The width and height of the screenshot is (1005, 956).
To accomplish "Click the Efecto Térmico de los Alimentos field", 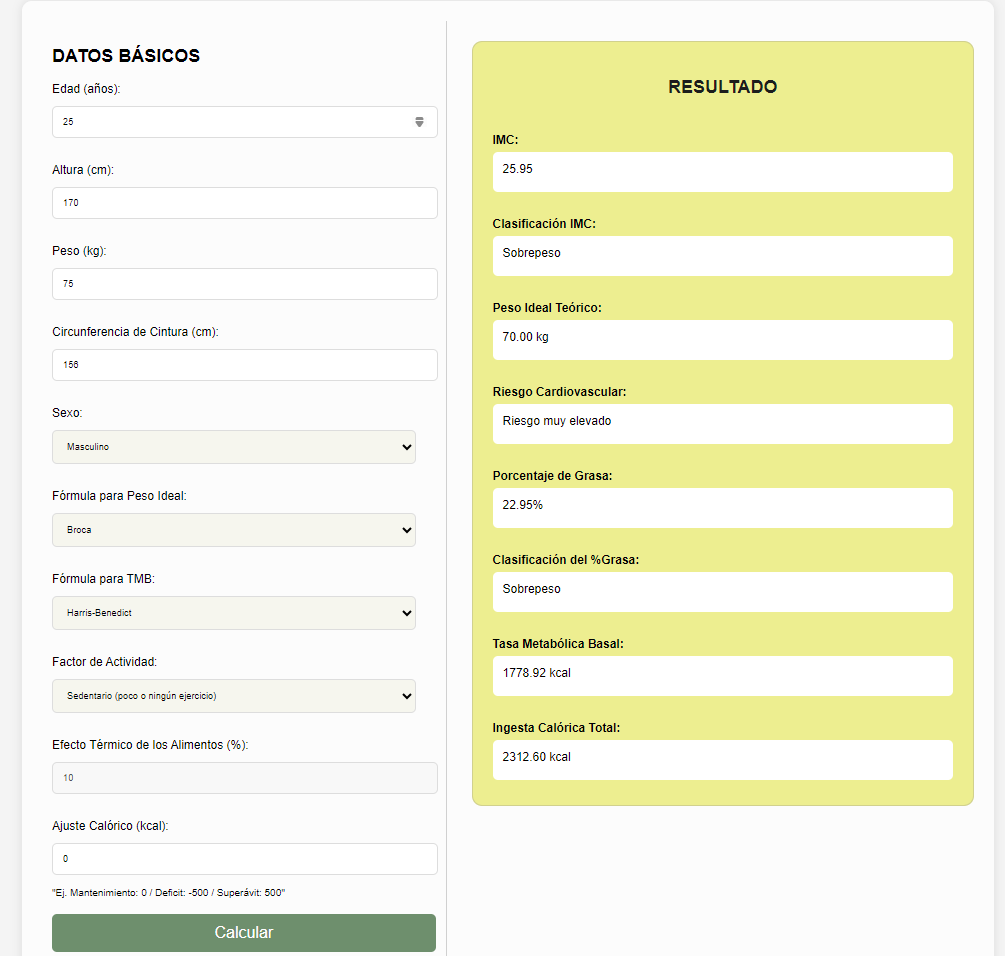I will click(x=244, y=778).
